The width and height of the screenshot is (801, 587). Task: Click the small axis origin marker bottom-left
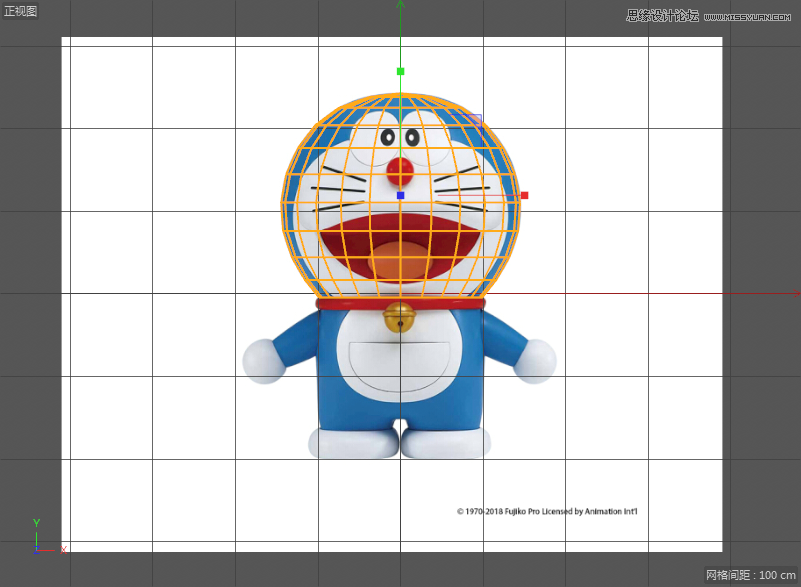pyautogui.click(x=38, y=548)
